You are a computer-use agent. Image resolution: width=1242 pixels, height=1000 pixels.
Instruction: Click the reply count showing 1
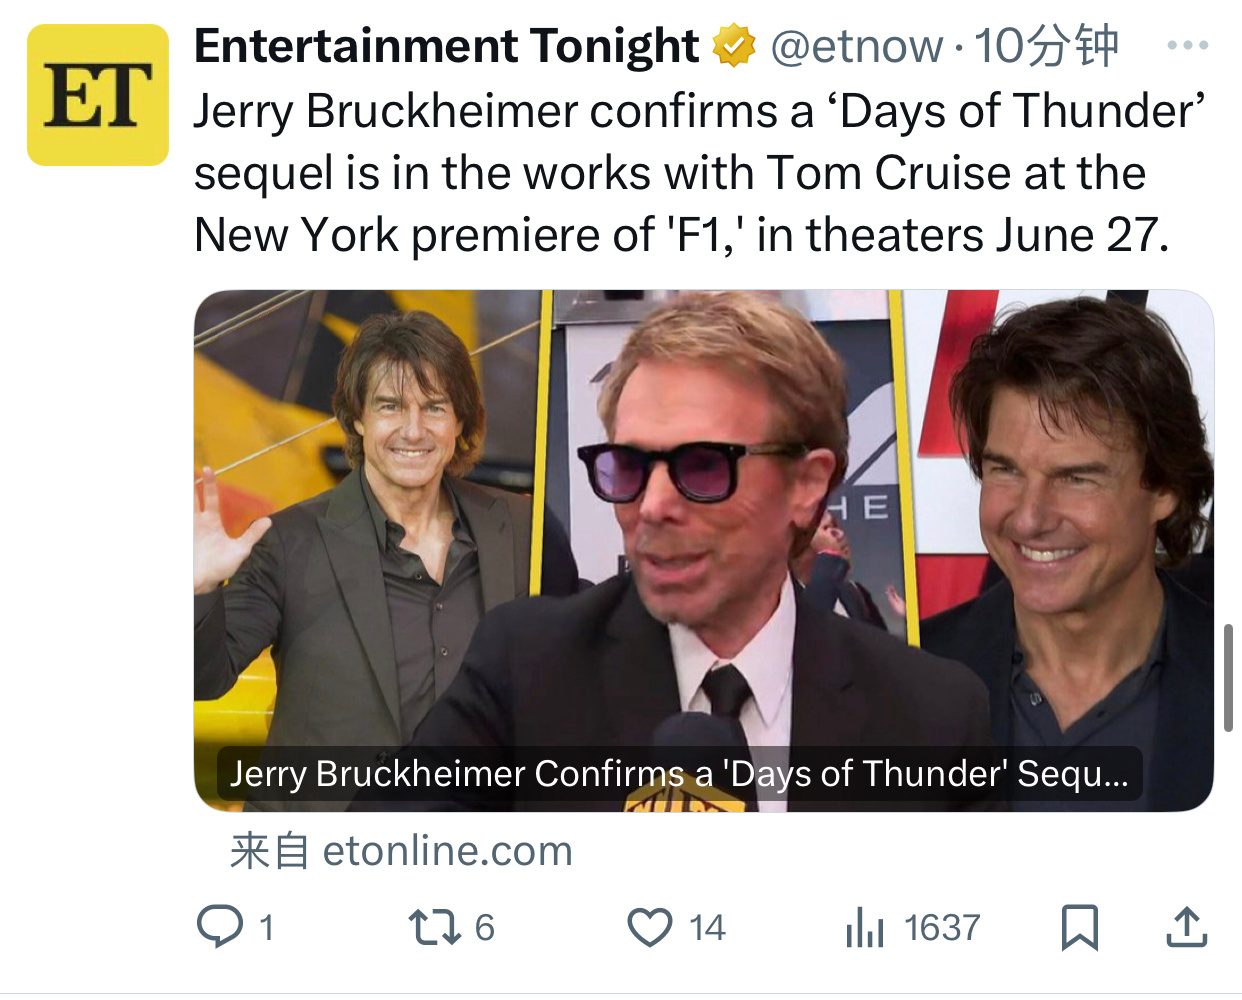pyautogui.click(x=266, y=928)
